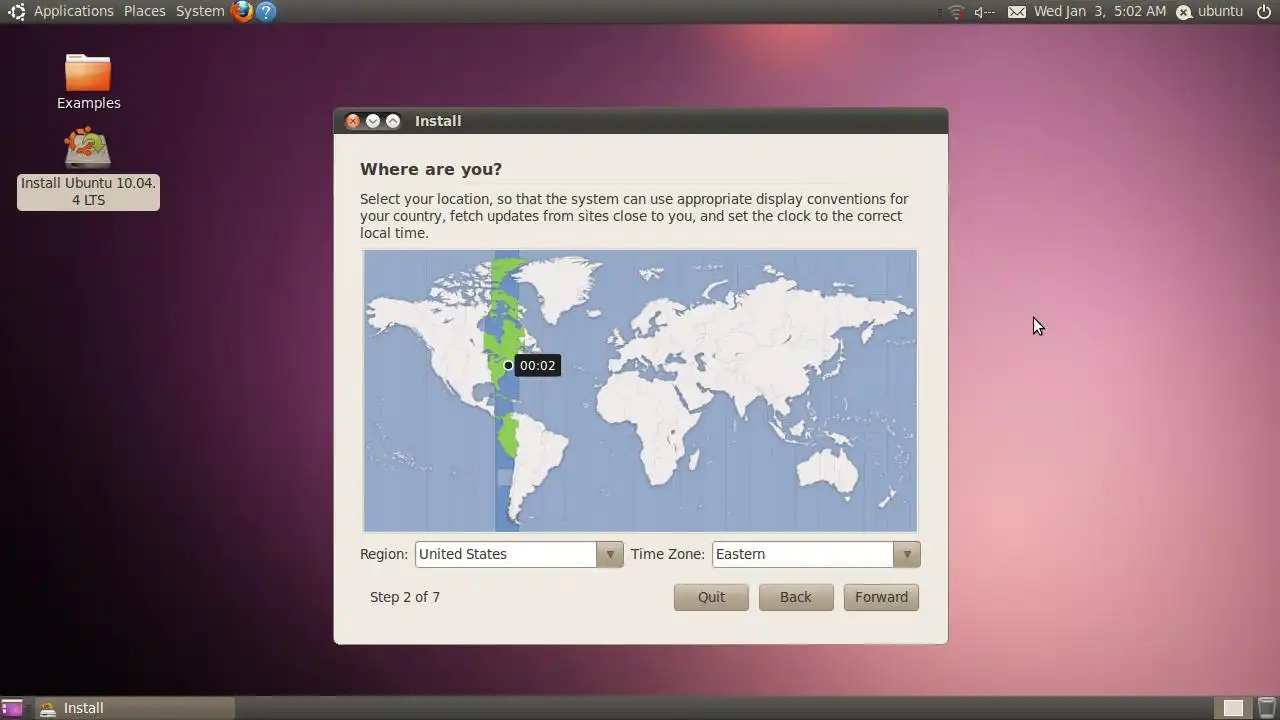The height and width of the screenshot is (720, 1280).
Task: Open the volume control indicator
Action: tap(985, 12)
